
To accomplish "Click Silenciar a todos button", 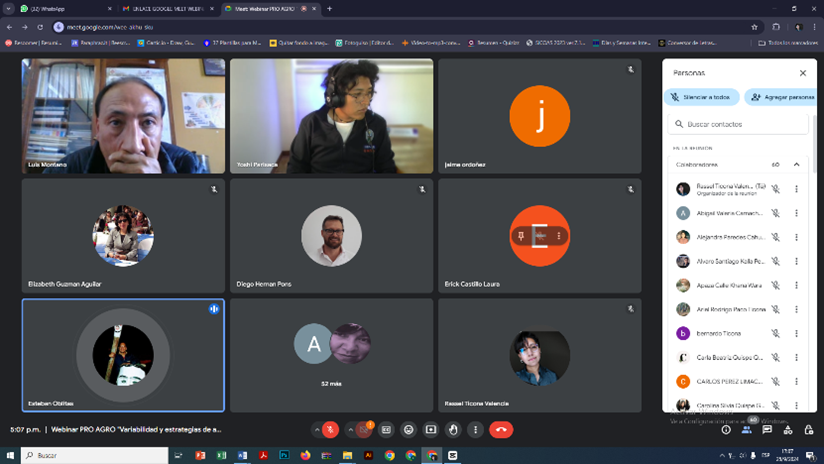I will tap(702, 97).
